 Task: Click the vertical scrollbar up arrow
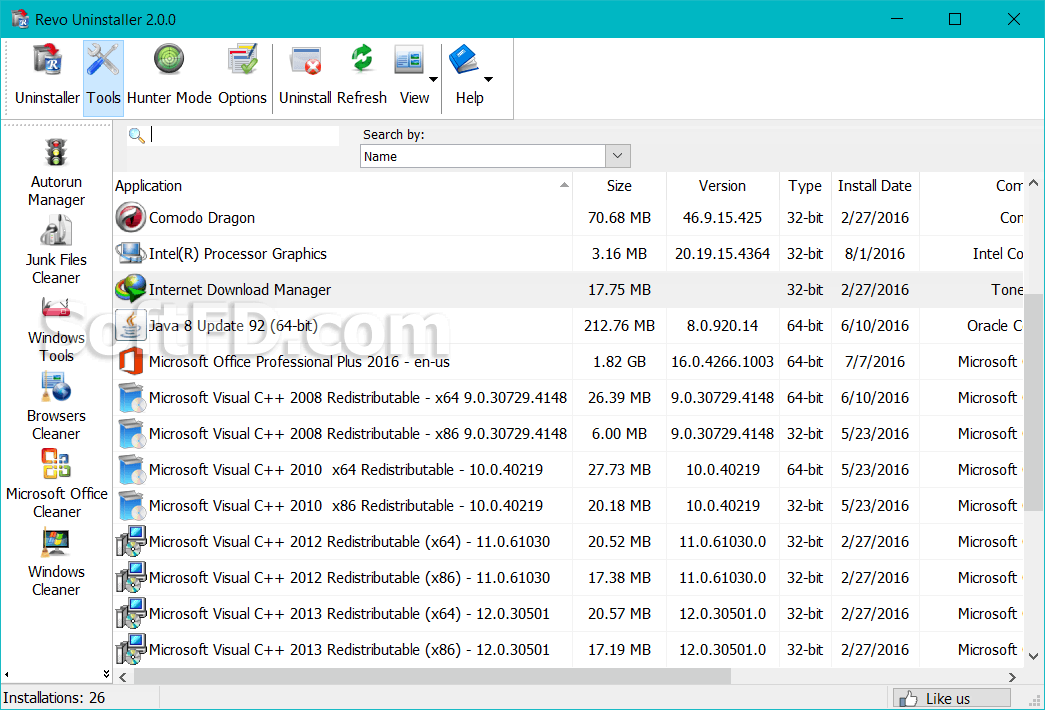1034,183
